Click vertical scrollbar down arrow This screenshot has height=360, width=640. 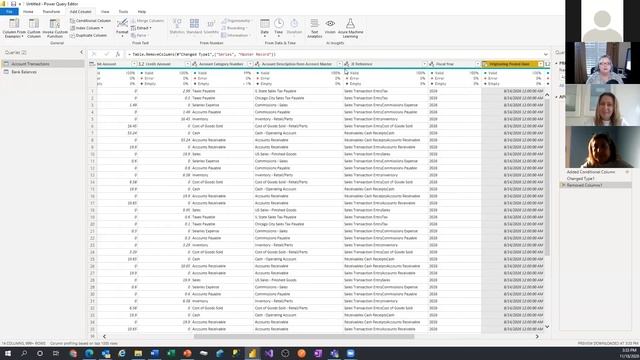tap(547, 327)
